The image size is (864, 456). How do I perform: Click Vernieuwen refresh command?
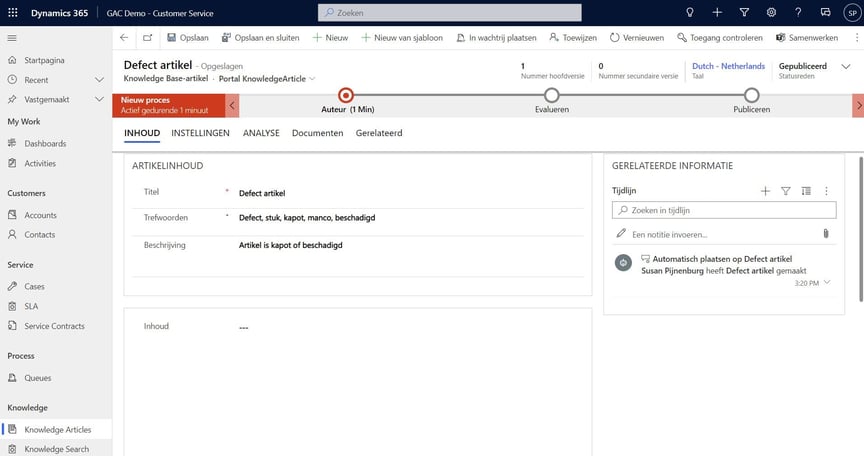636,37
